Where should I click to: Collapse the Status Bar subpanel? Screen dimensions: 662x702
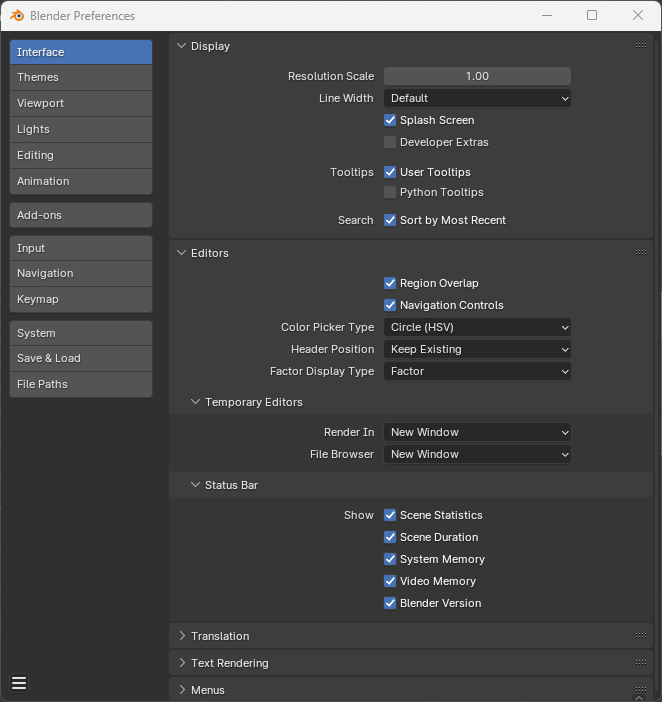pyautogui.click(x=195, y=484)
